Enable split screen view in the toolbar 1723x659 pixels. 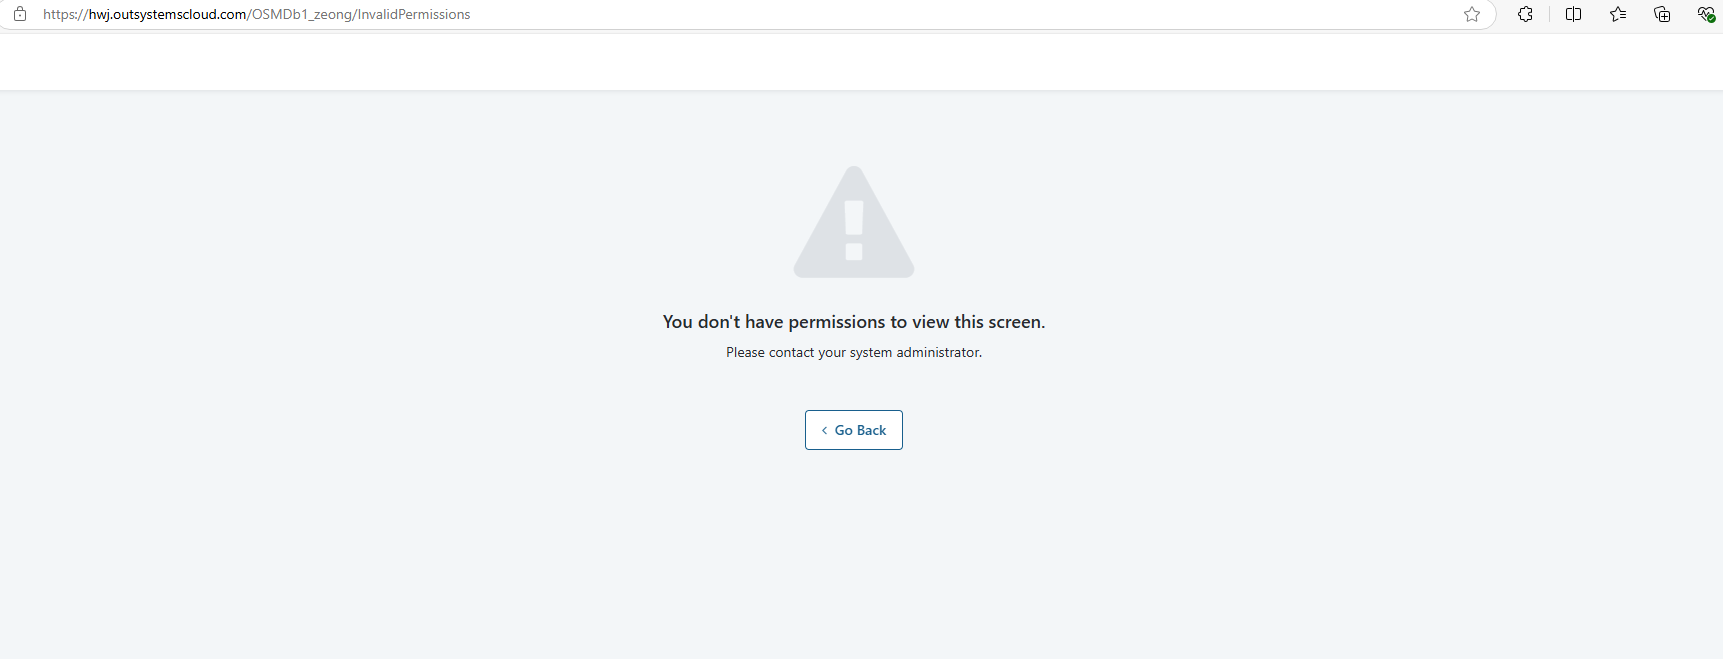[1573, 14]
